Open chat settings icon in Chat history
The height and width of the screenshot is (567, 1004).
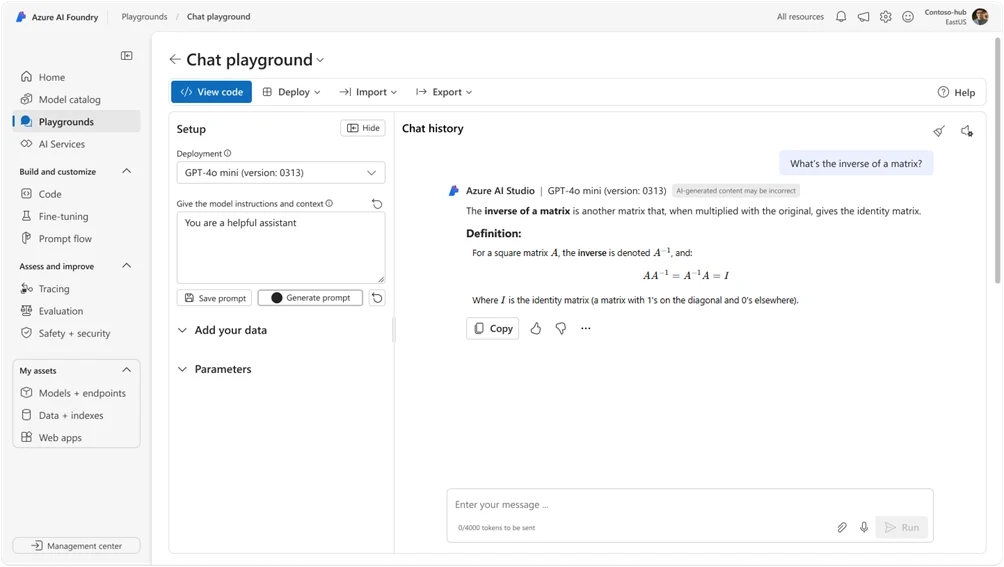click(967, 131)
